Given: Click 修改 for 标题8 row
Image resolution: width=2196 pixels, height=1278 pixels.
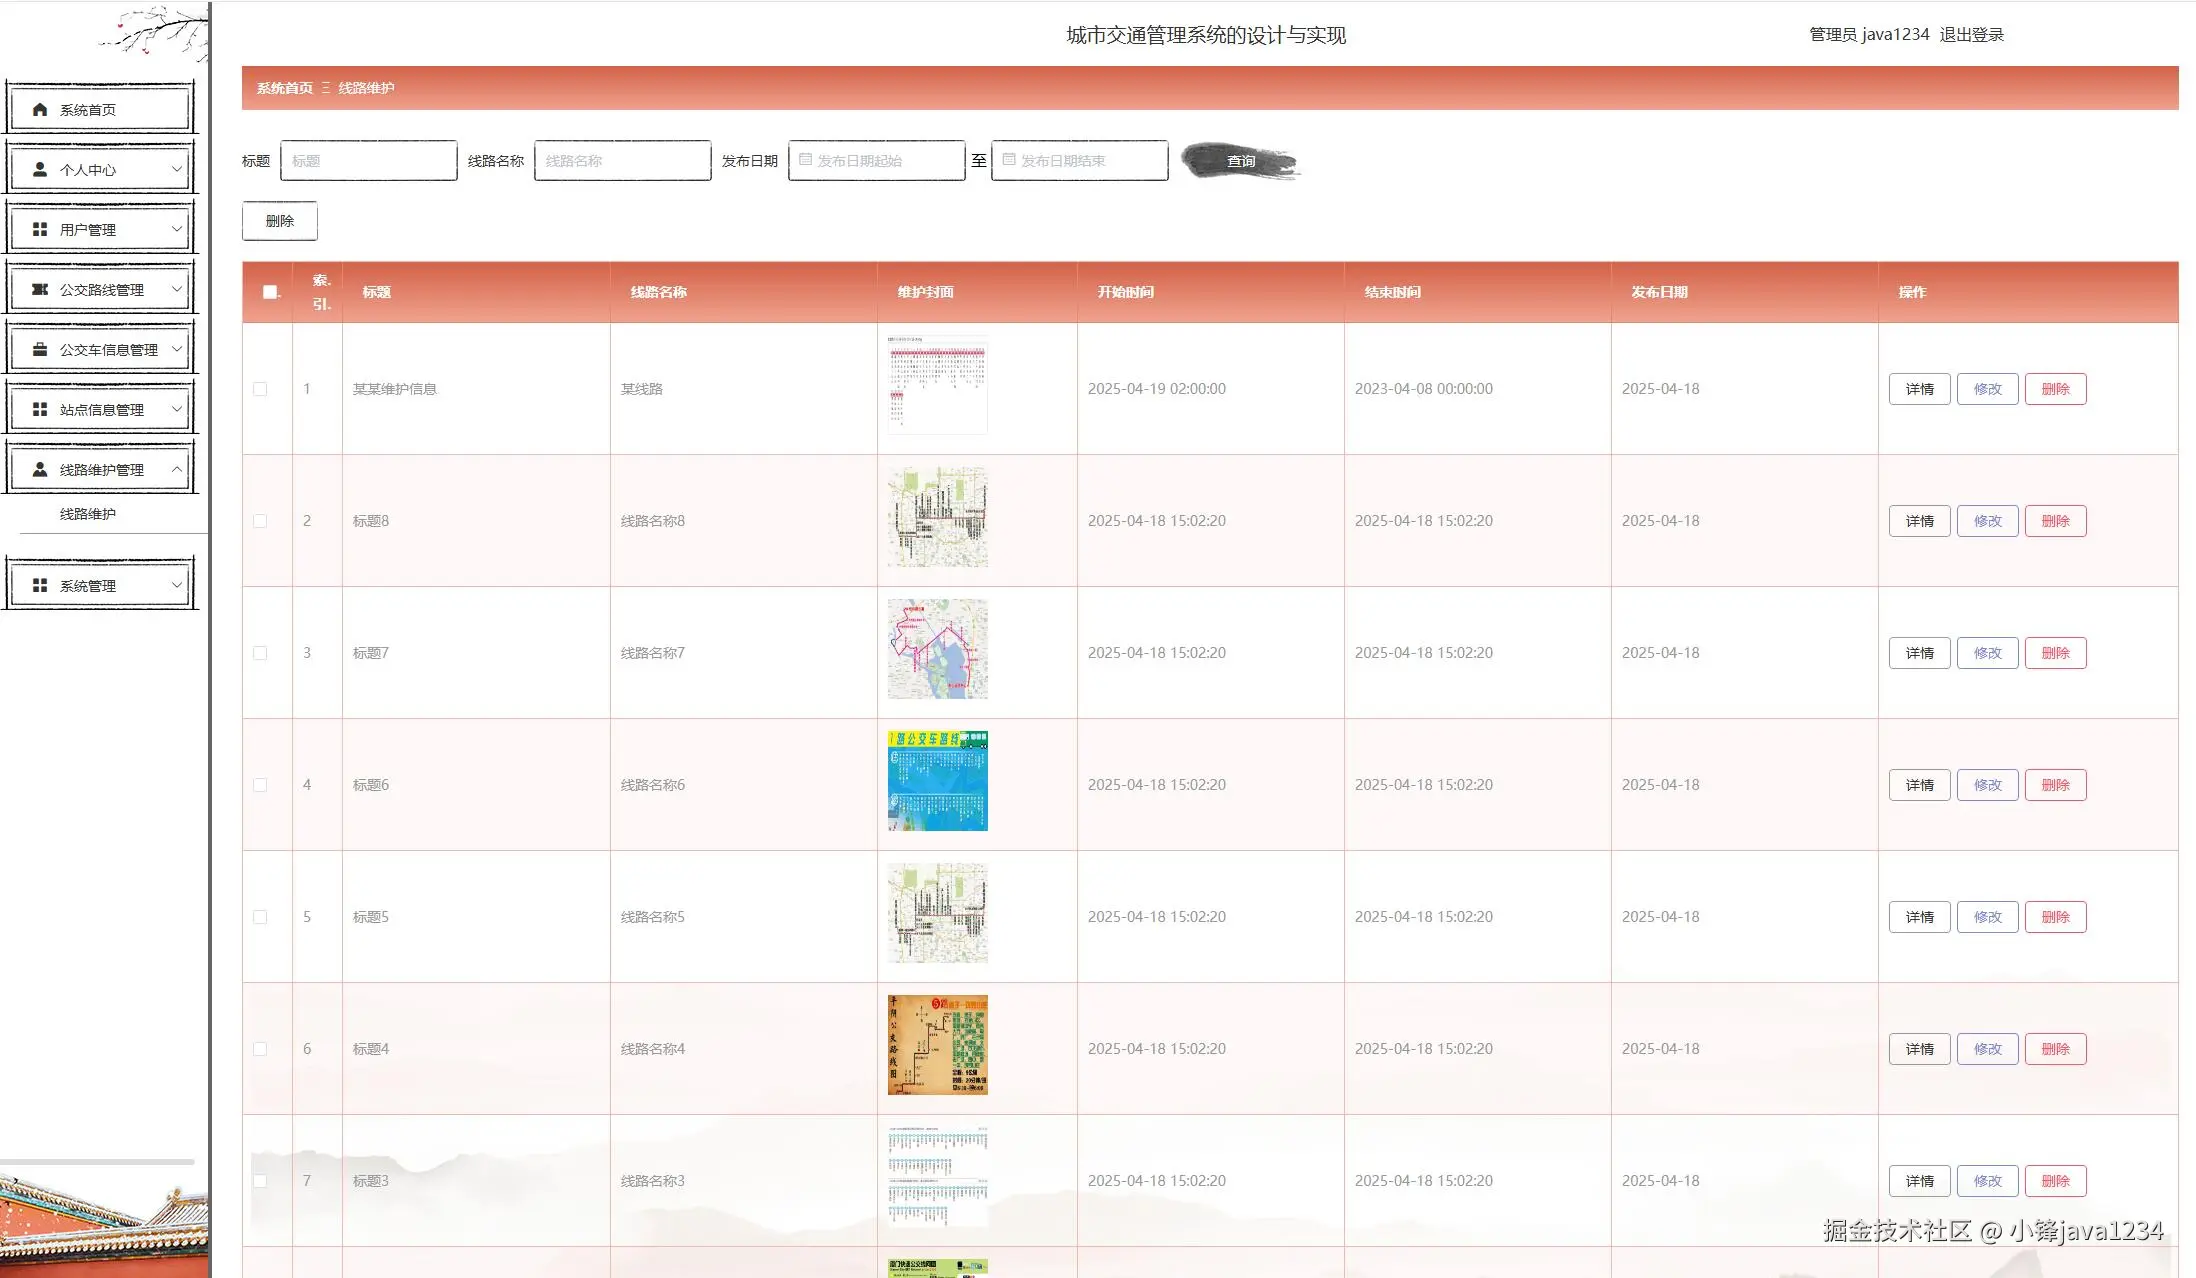Looking at the screenshot, I should (1988, 521).
